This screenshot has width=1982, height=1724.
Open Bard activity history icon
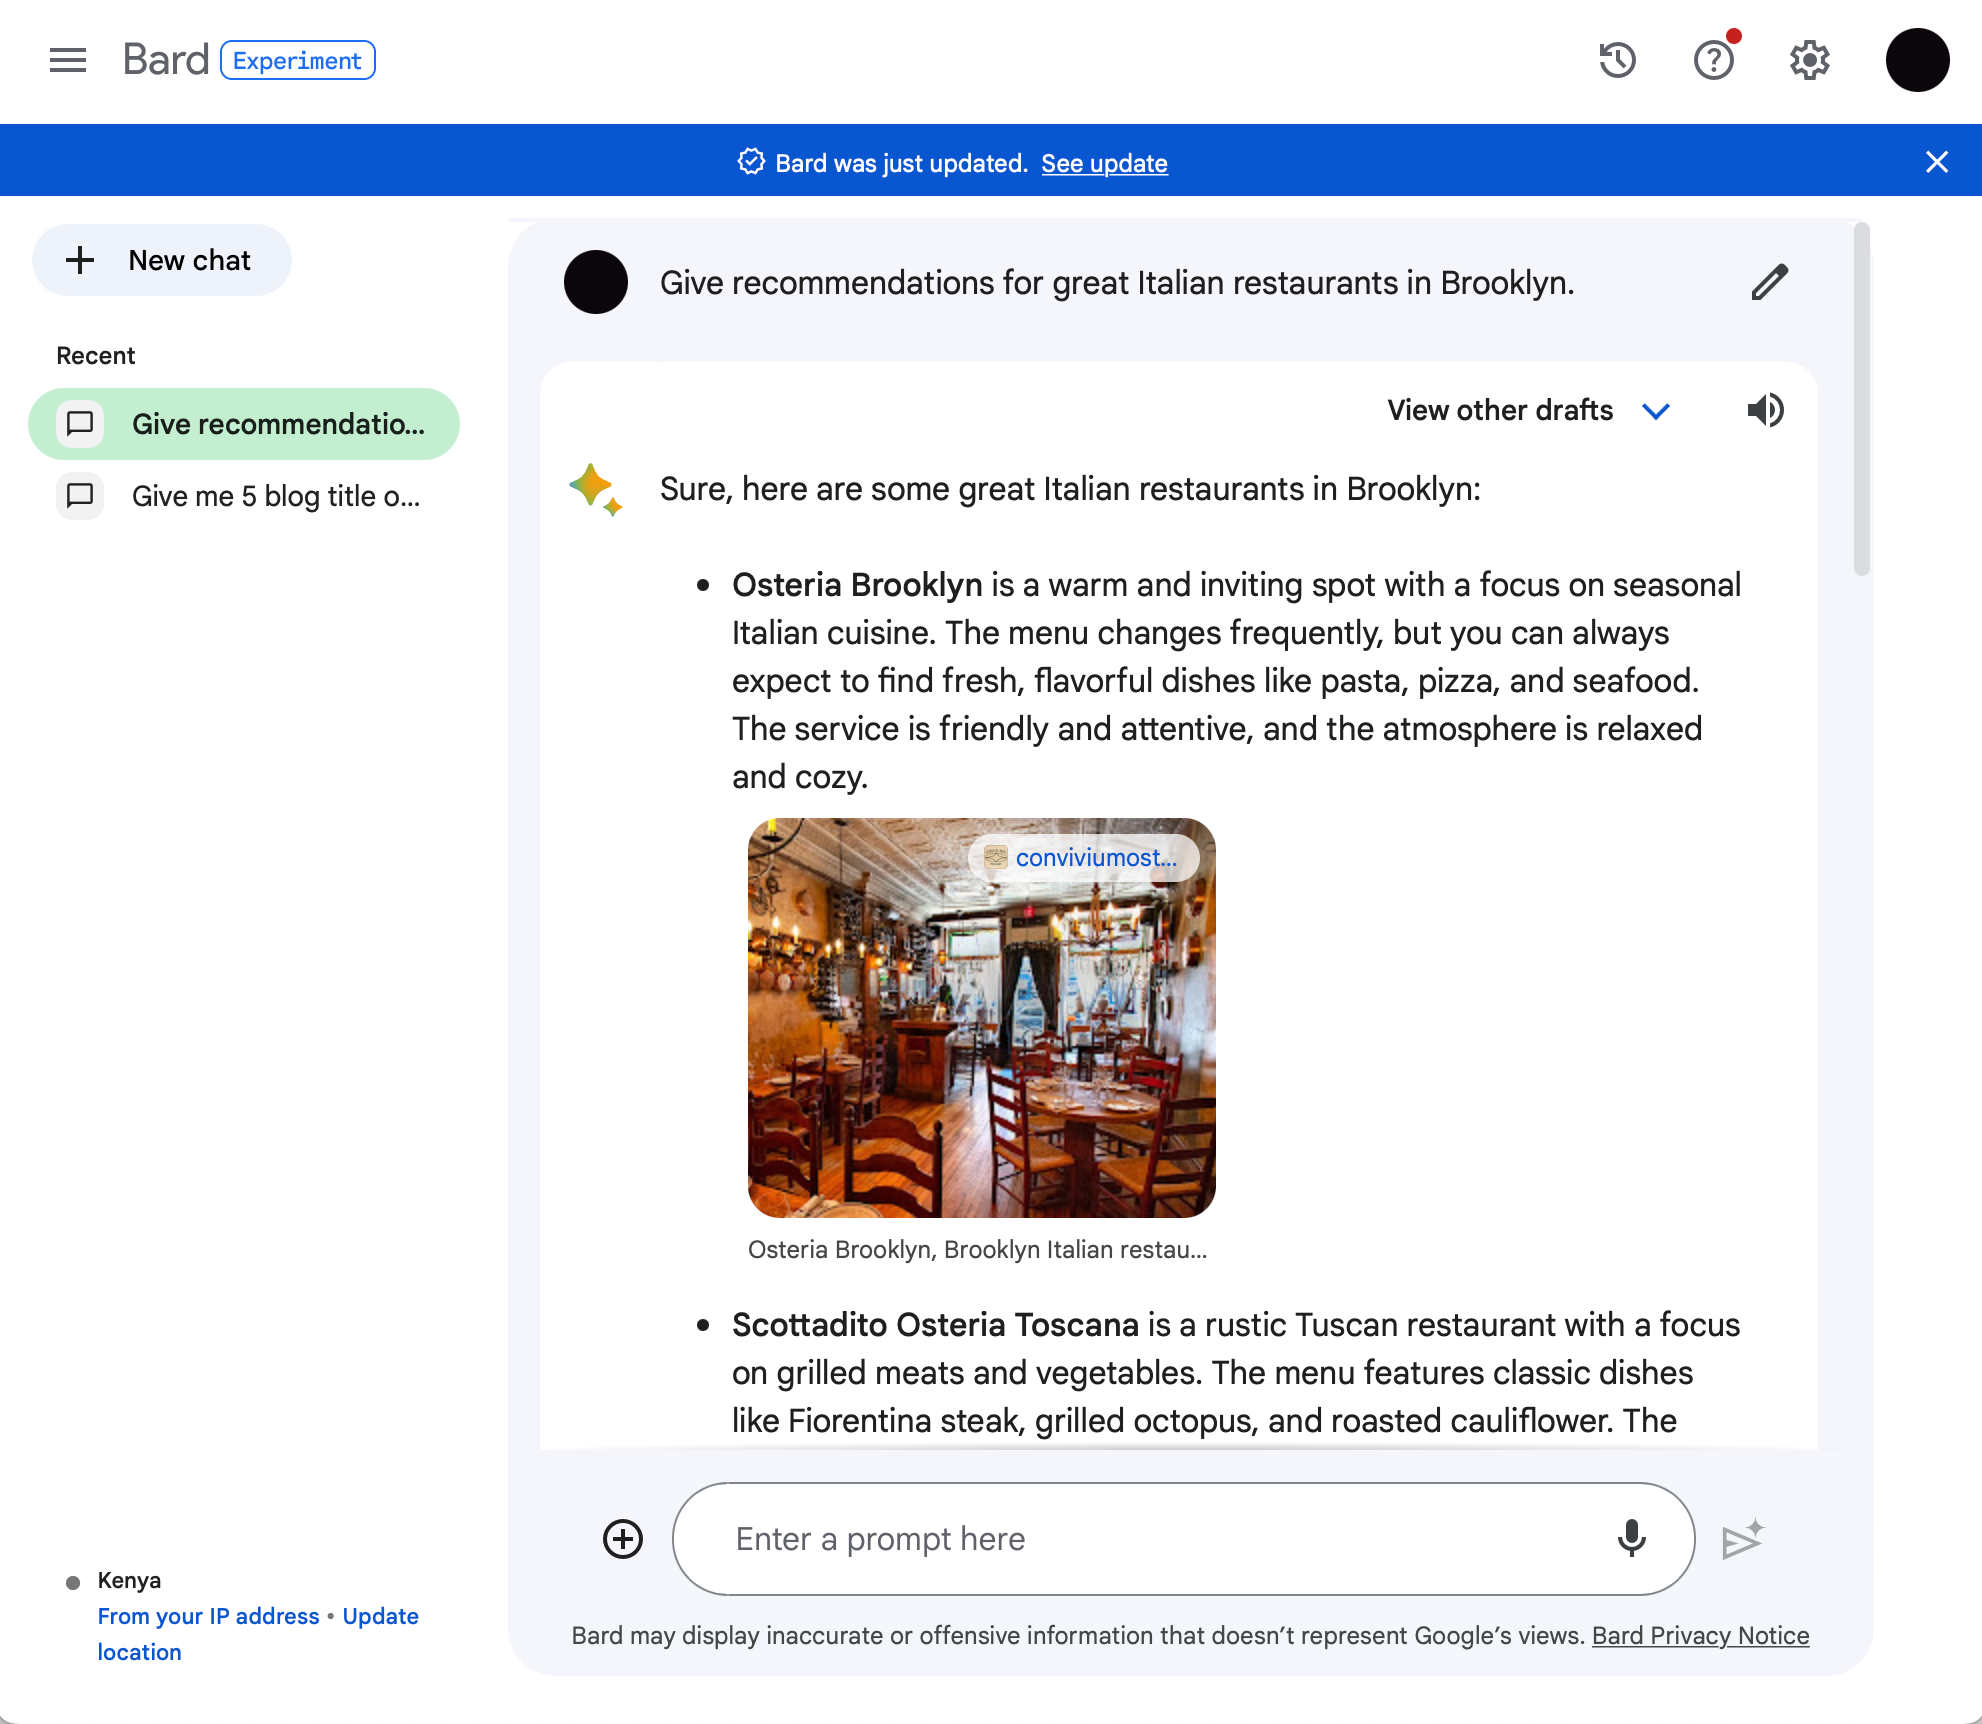point(1617,60)
